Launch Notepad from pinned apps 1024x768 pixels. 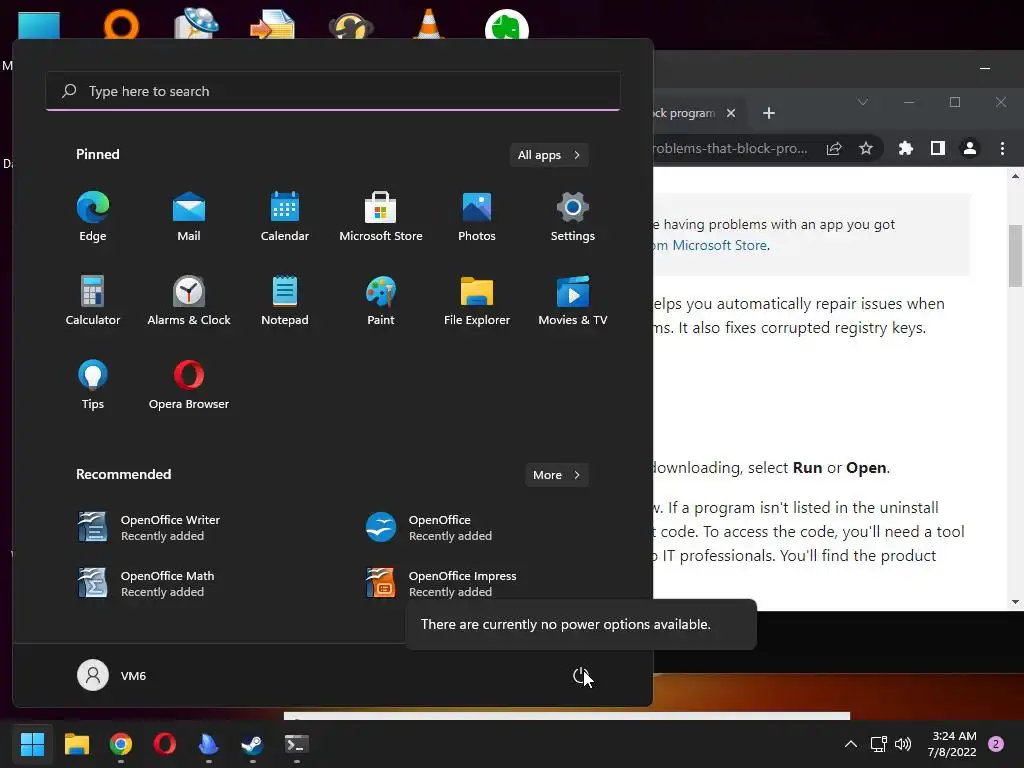point(285,301)
